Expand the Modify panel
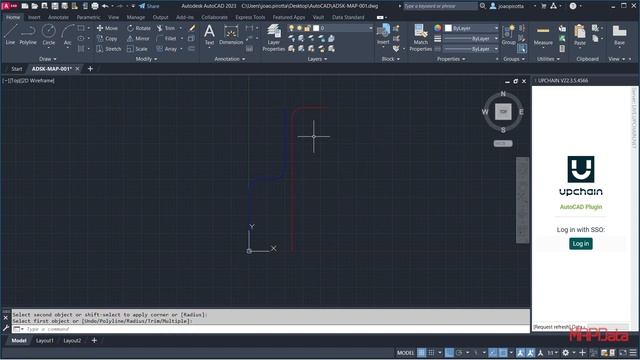 (146, 59)
